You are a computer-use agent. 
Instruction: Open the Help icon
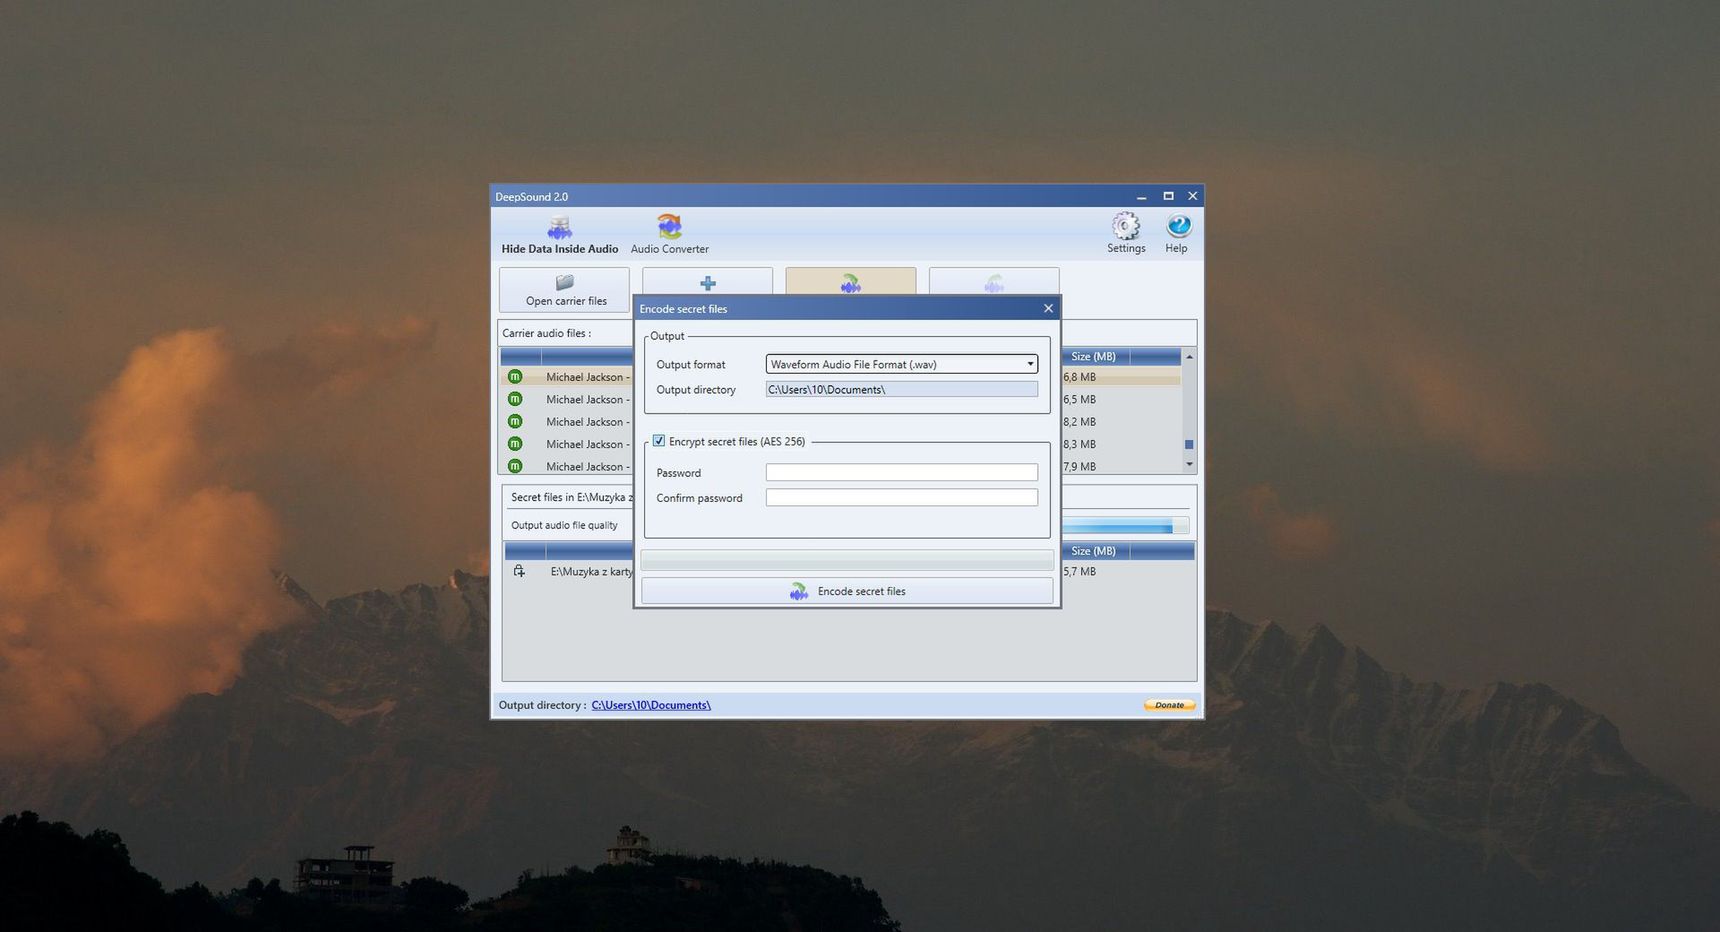[x=1177, y=233]
